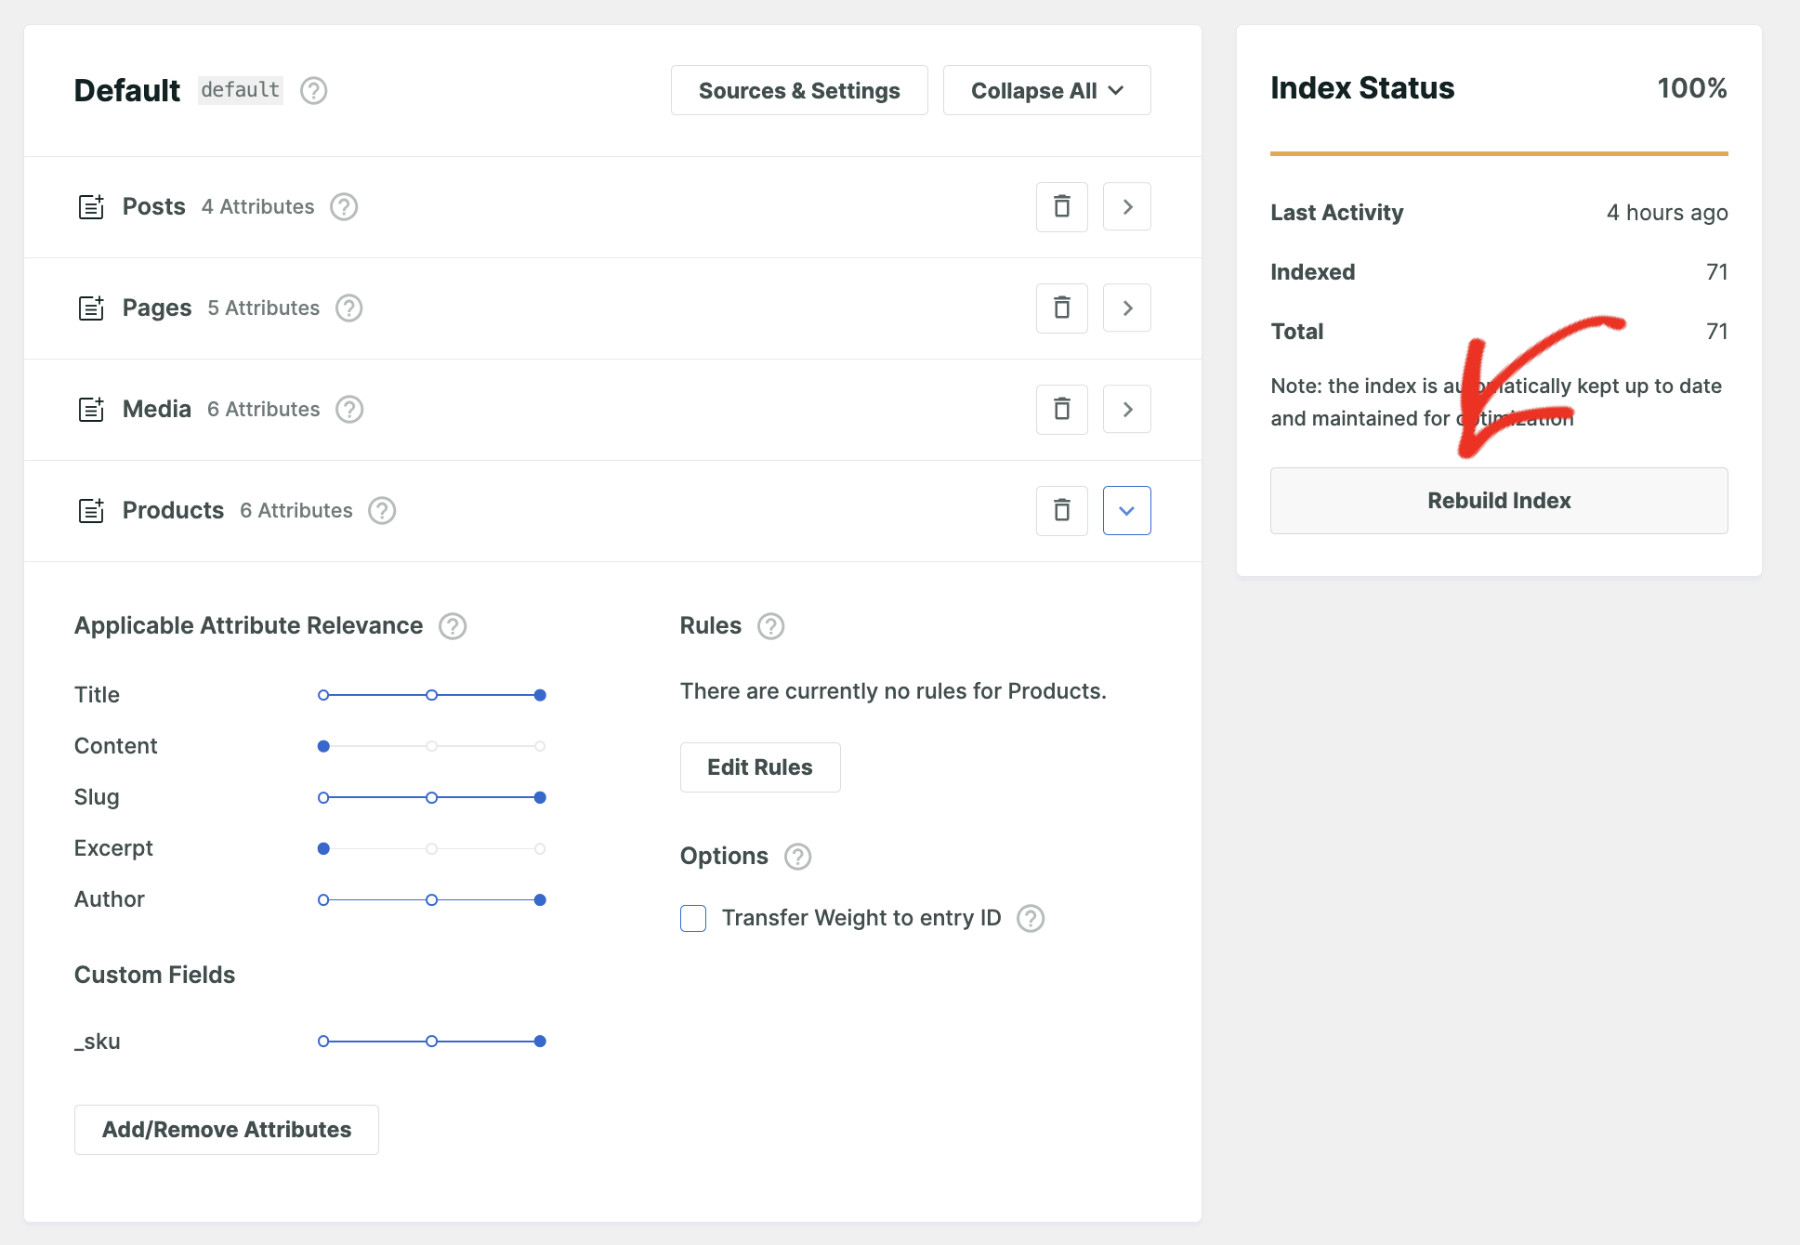Click the Rebuild Index button
This screenshot has height=1245, width=1800.
1499,501
